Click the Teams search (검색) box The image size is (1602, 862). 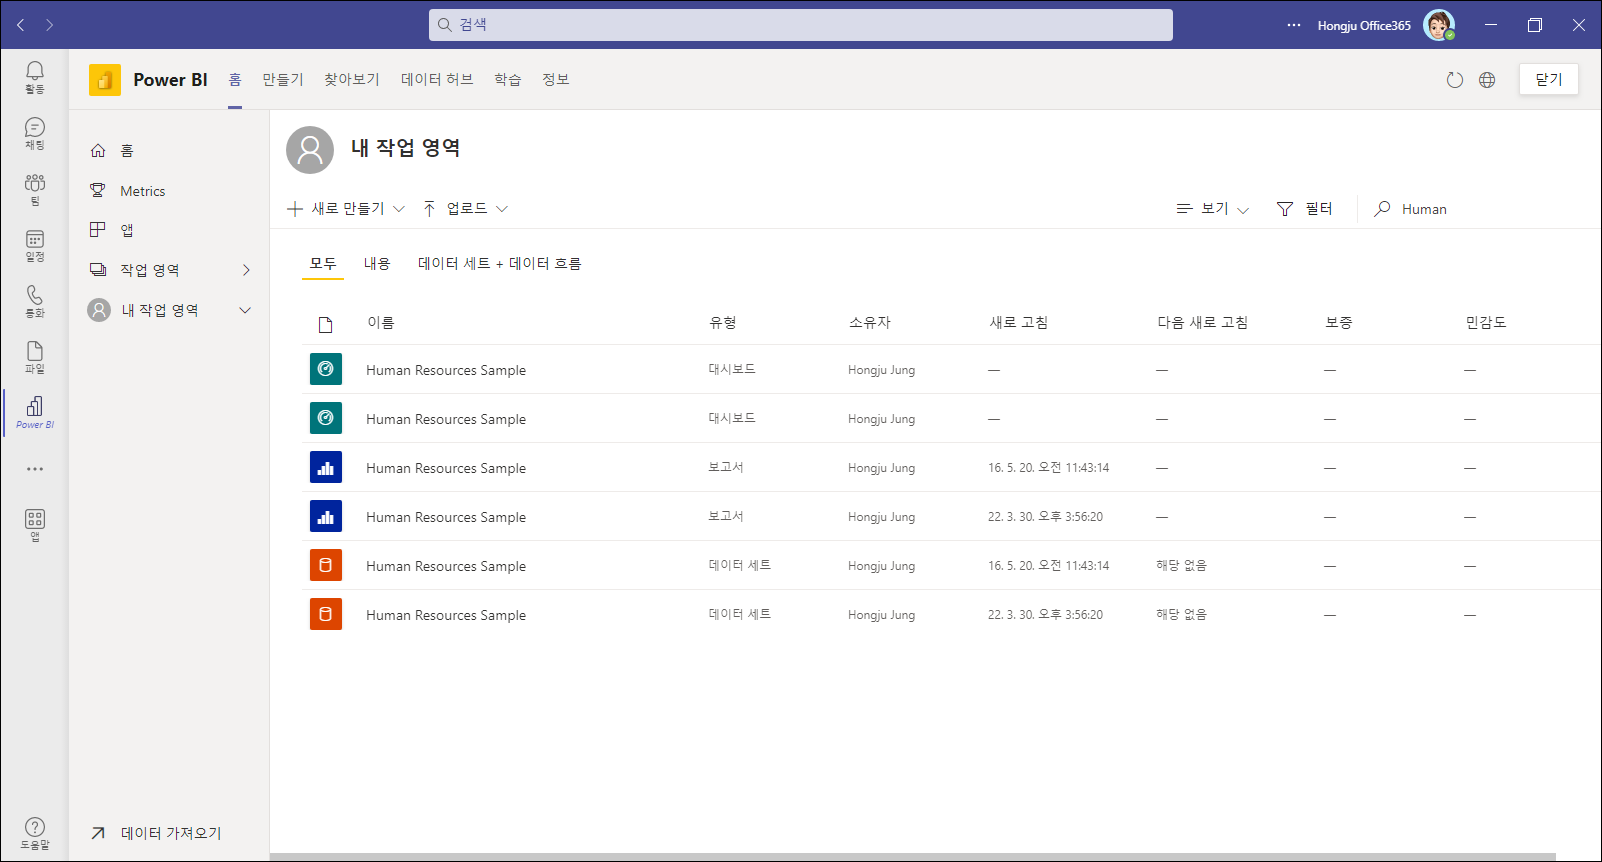click(801, 25)
